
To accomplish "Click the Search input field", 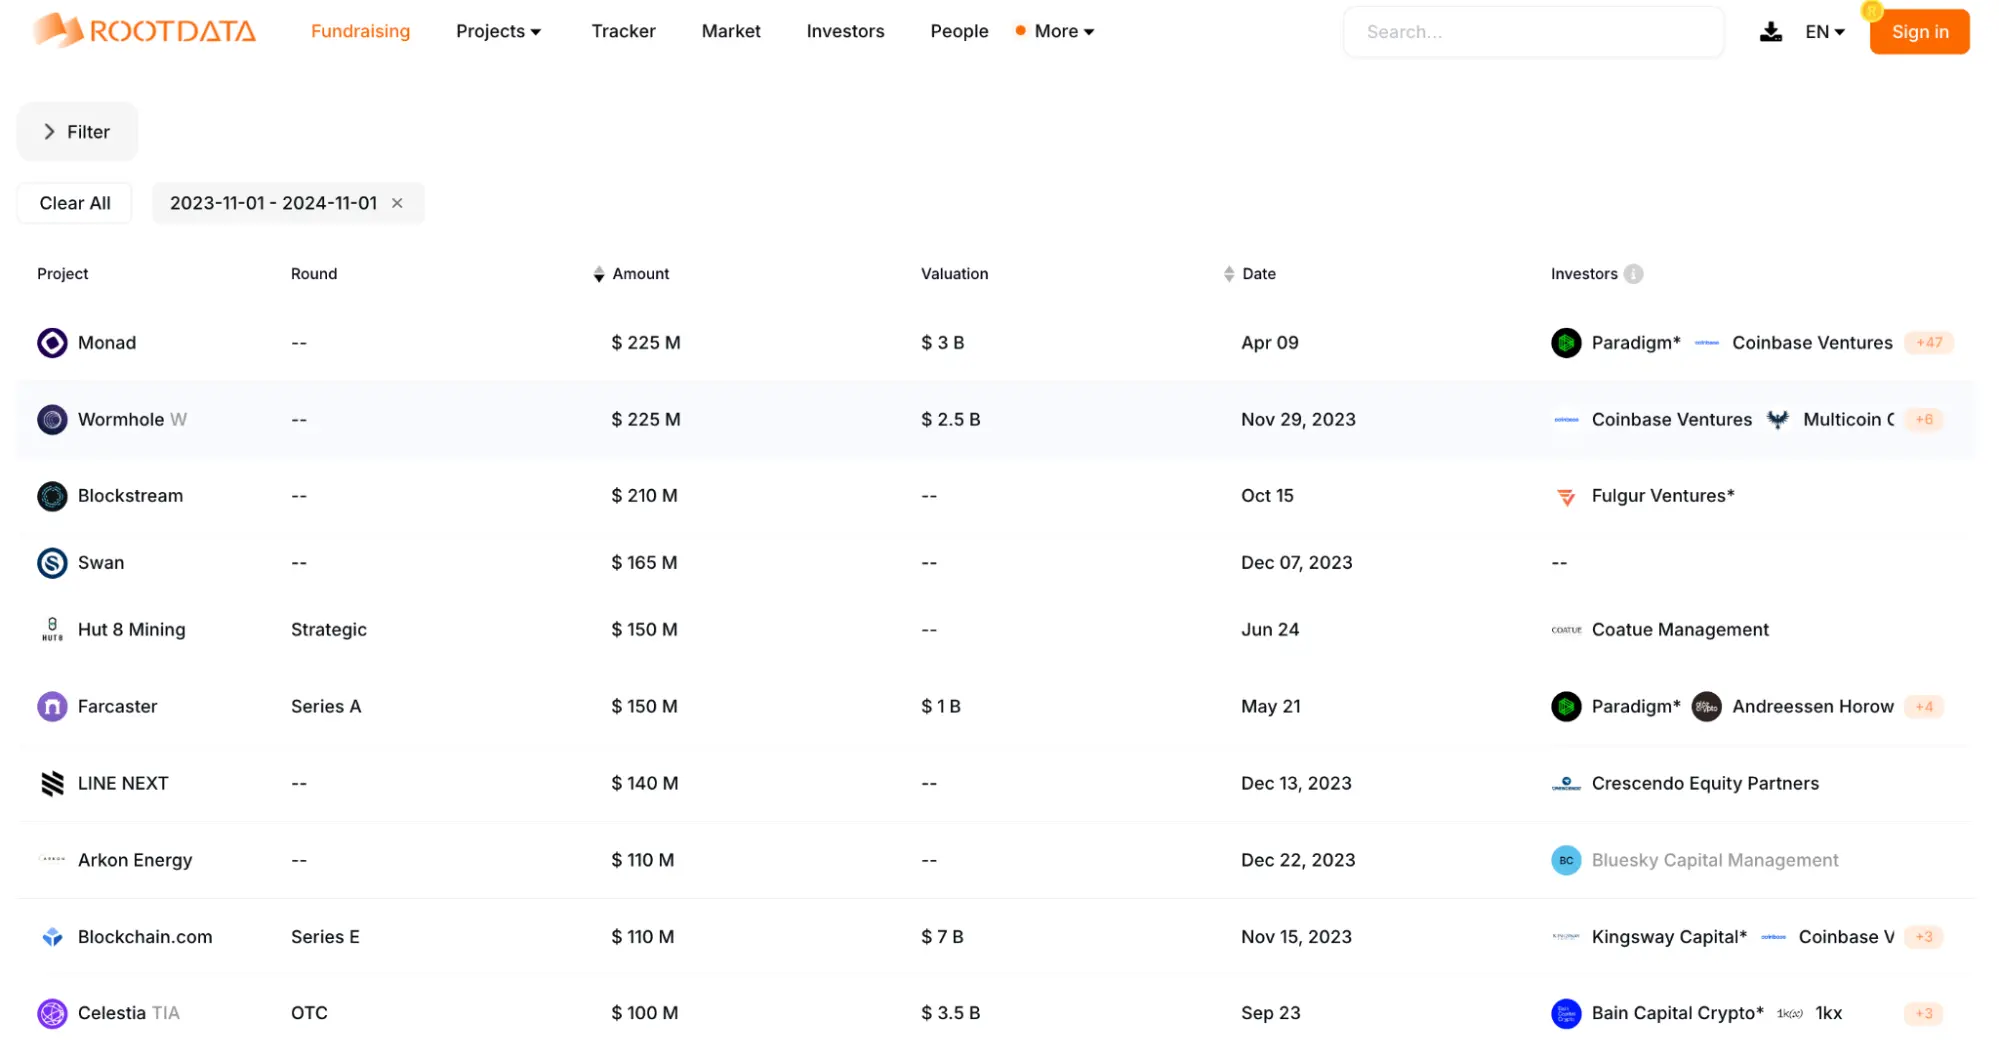I will coord(1532,32).
